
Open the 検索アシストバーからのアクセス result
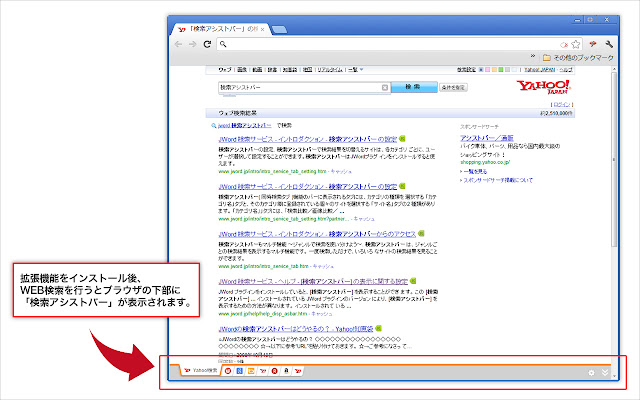pos(317,234)
